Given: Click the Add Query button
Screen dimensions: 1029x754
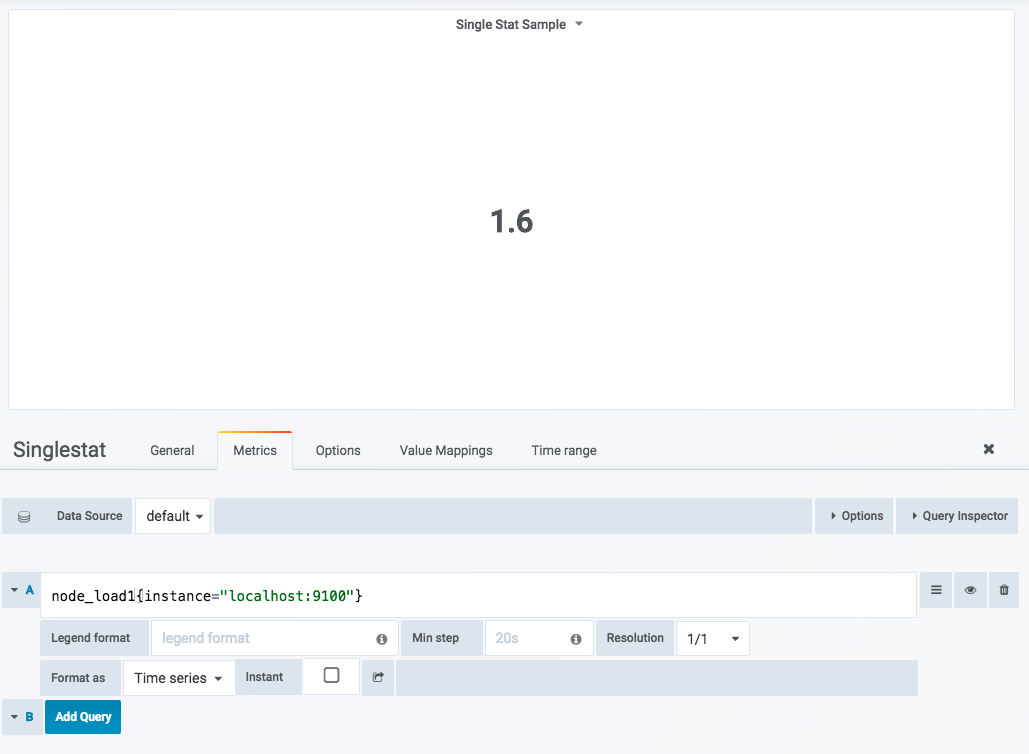Looking at the screenshot, I should [83, 717].
